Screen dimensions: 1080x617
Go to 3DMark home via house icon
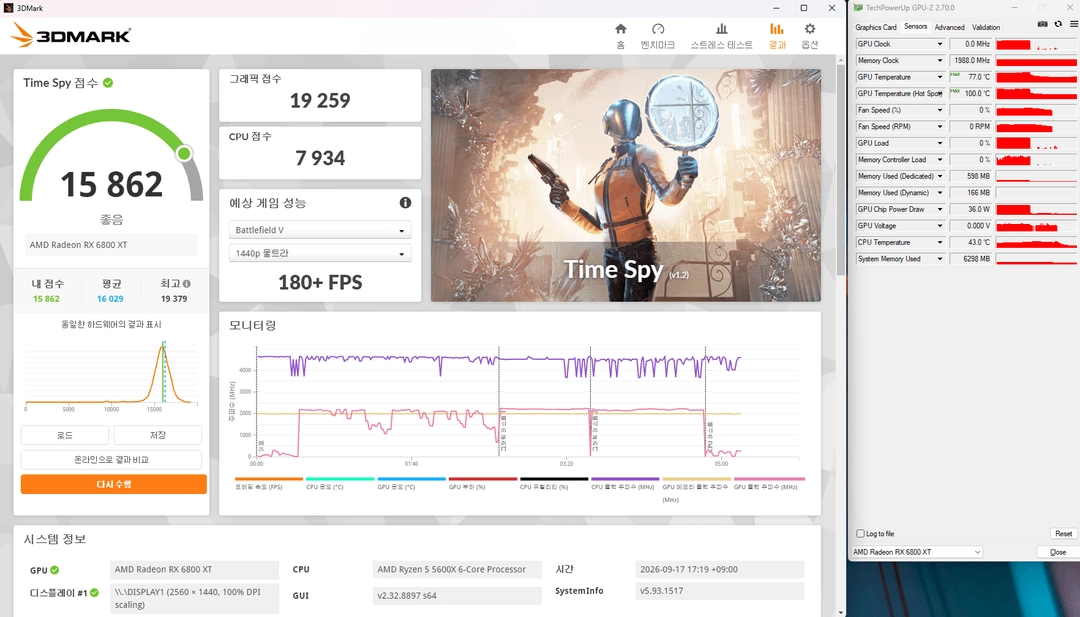621,29
